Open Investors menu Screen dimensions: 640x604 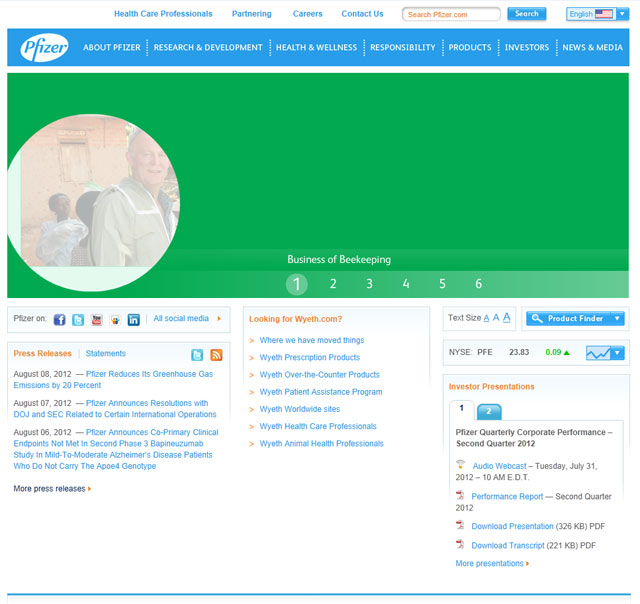(x=527, y=47)
